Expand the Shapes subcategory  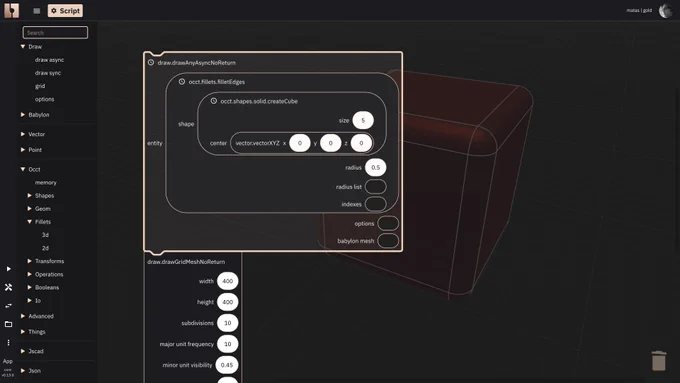pos(29,196)
